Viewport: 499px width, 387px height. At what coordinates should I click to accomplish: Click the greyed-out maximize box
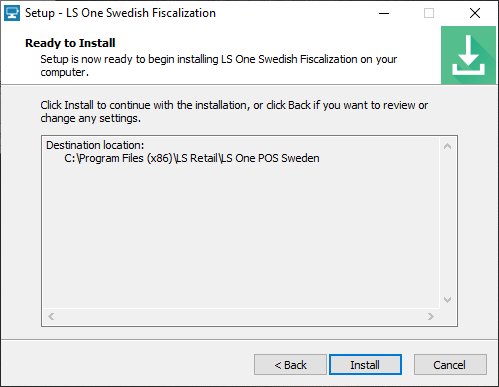pyautogui.click(x=429, y=13)
